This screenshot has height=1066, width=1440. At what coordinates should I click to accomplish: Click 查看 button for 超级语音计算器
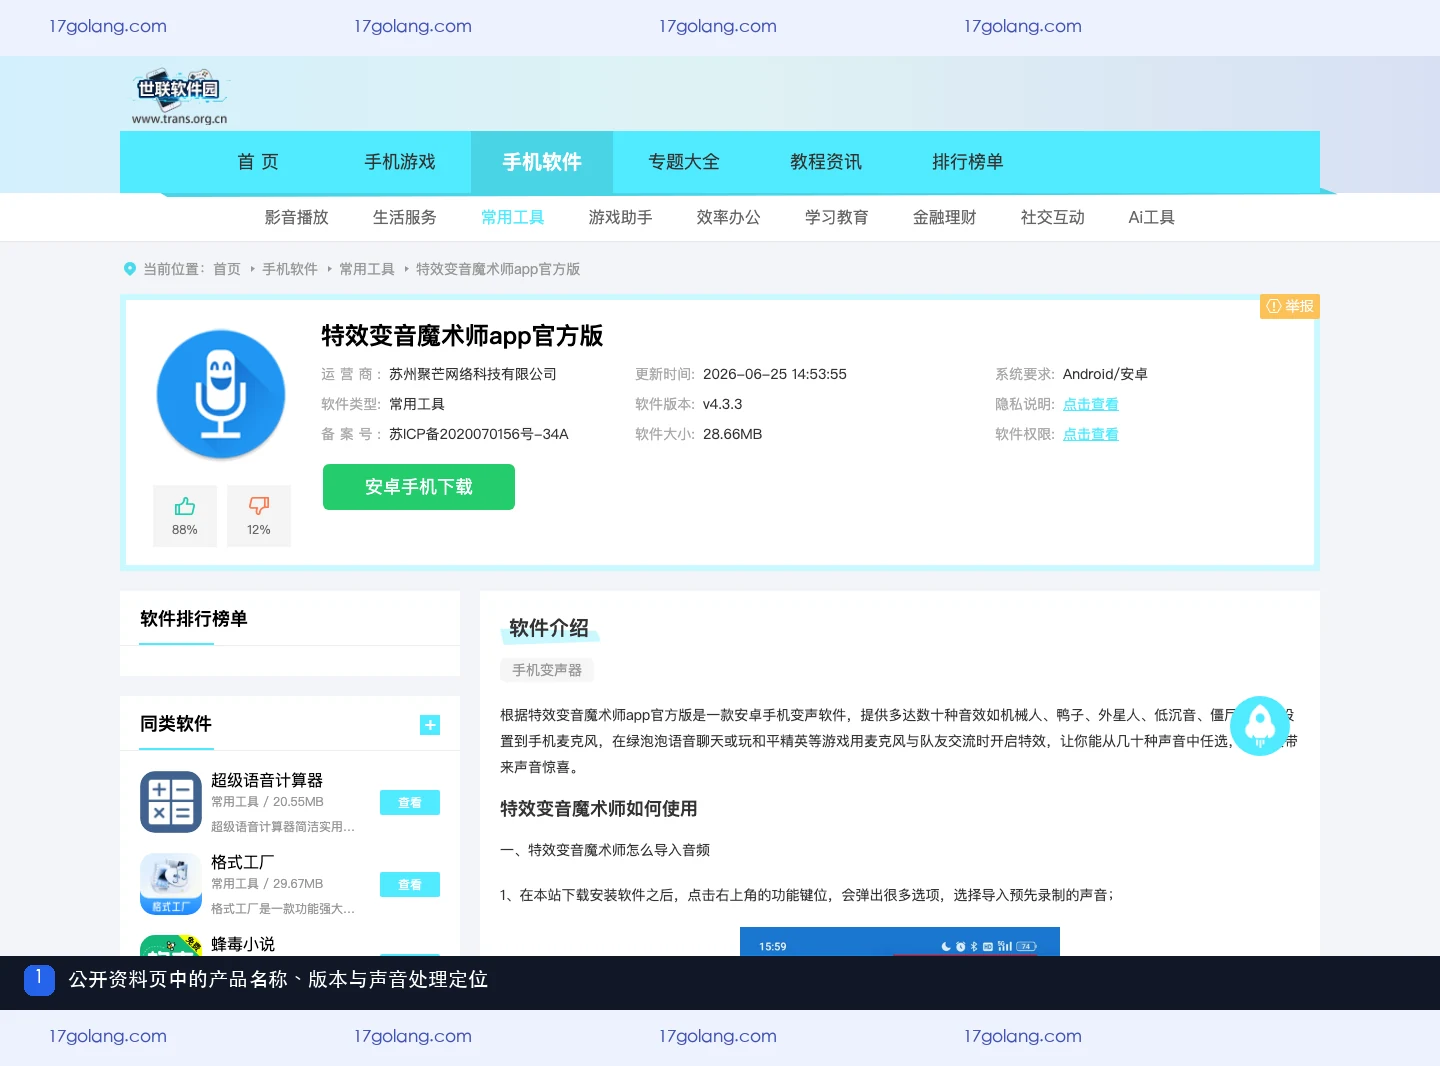(x=410, y=803)
